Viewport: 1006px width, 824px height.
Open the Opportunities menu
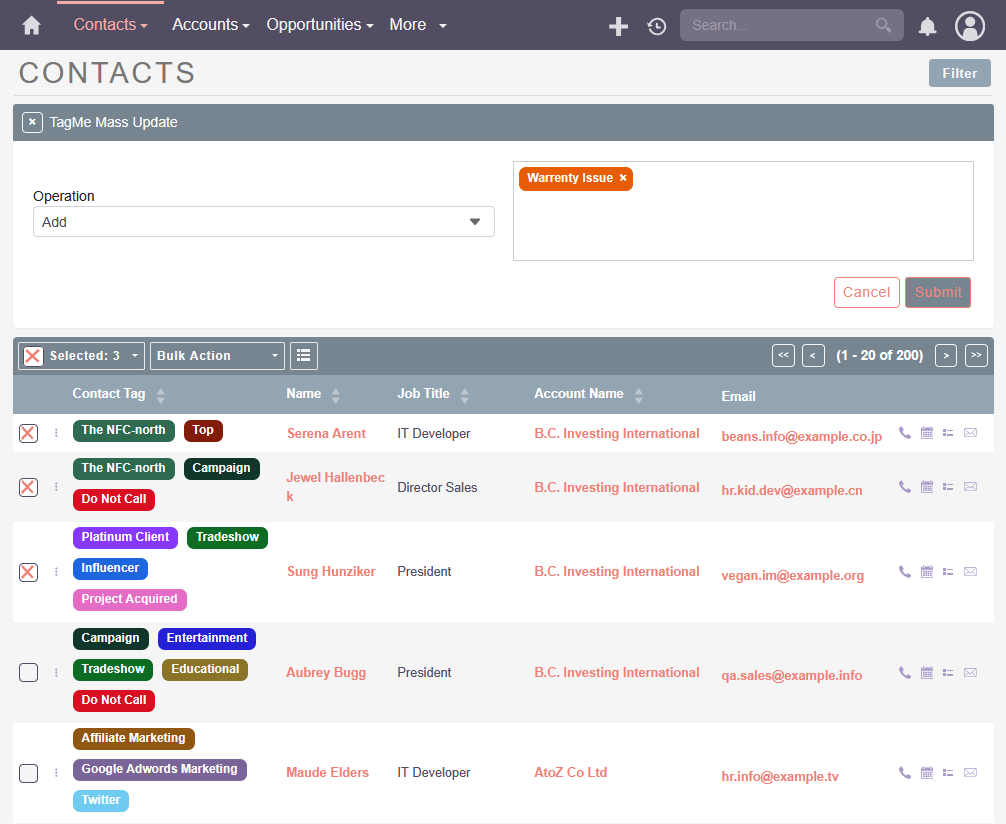320,24
